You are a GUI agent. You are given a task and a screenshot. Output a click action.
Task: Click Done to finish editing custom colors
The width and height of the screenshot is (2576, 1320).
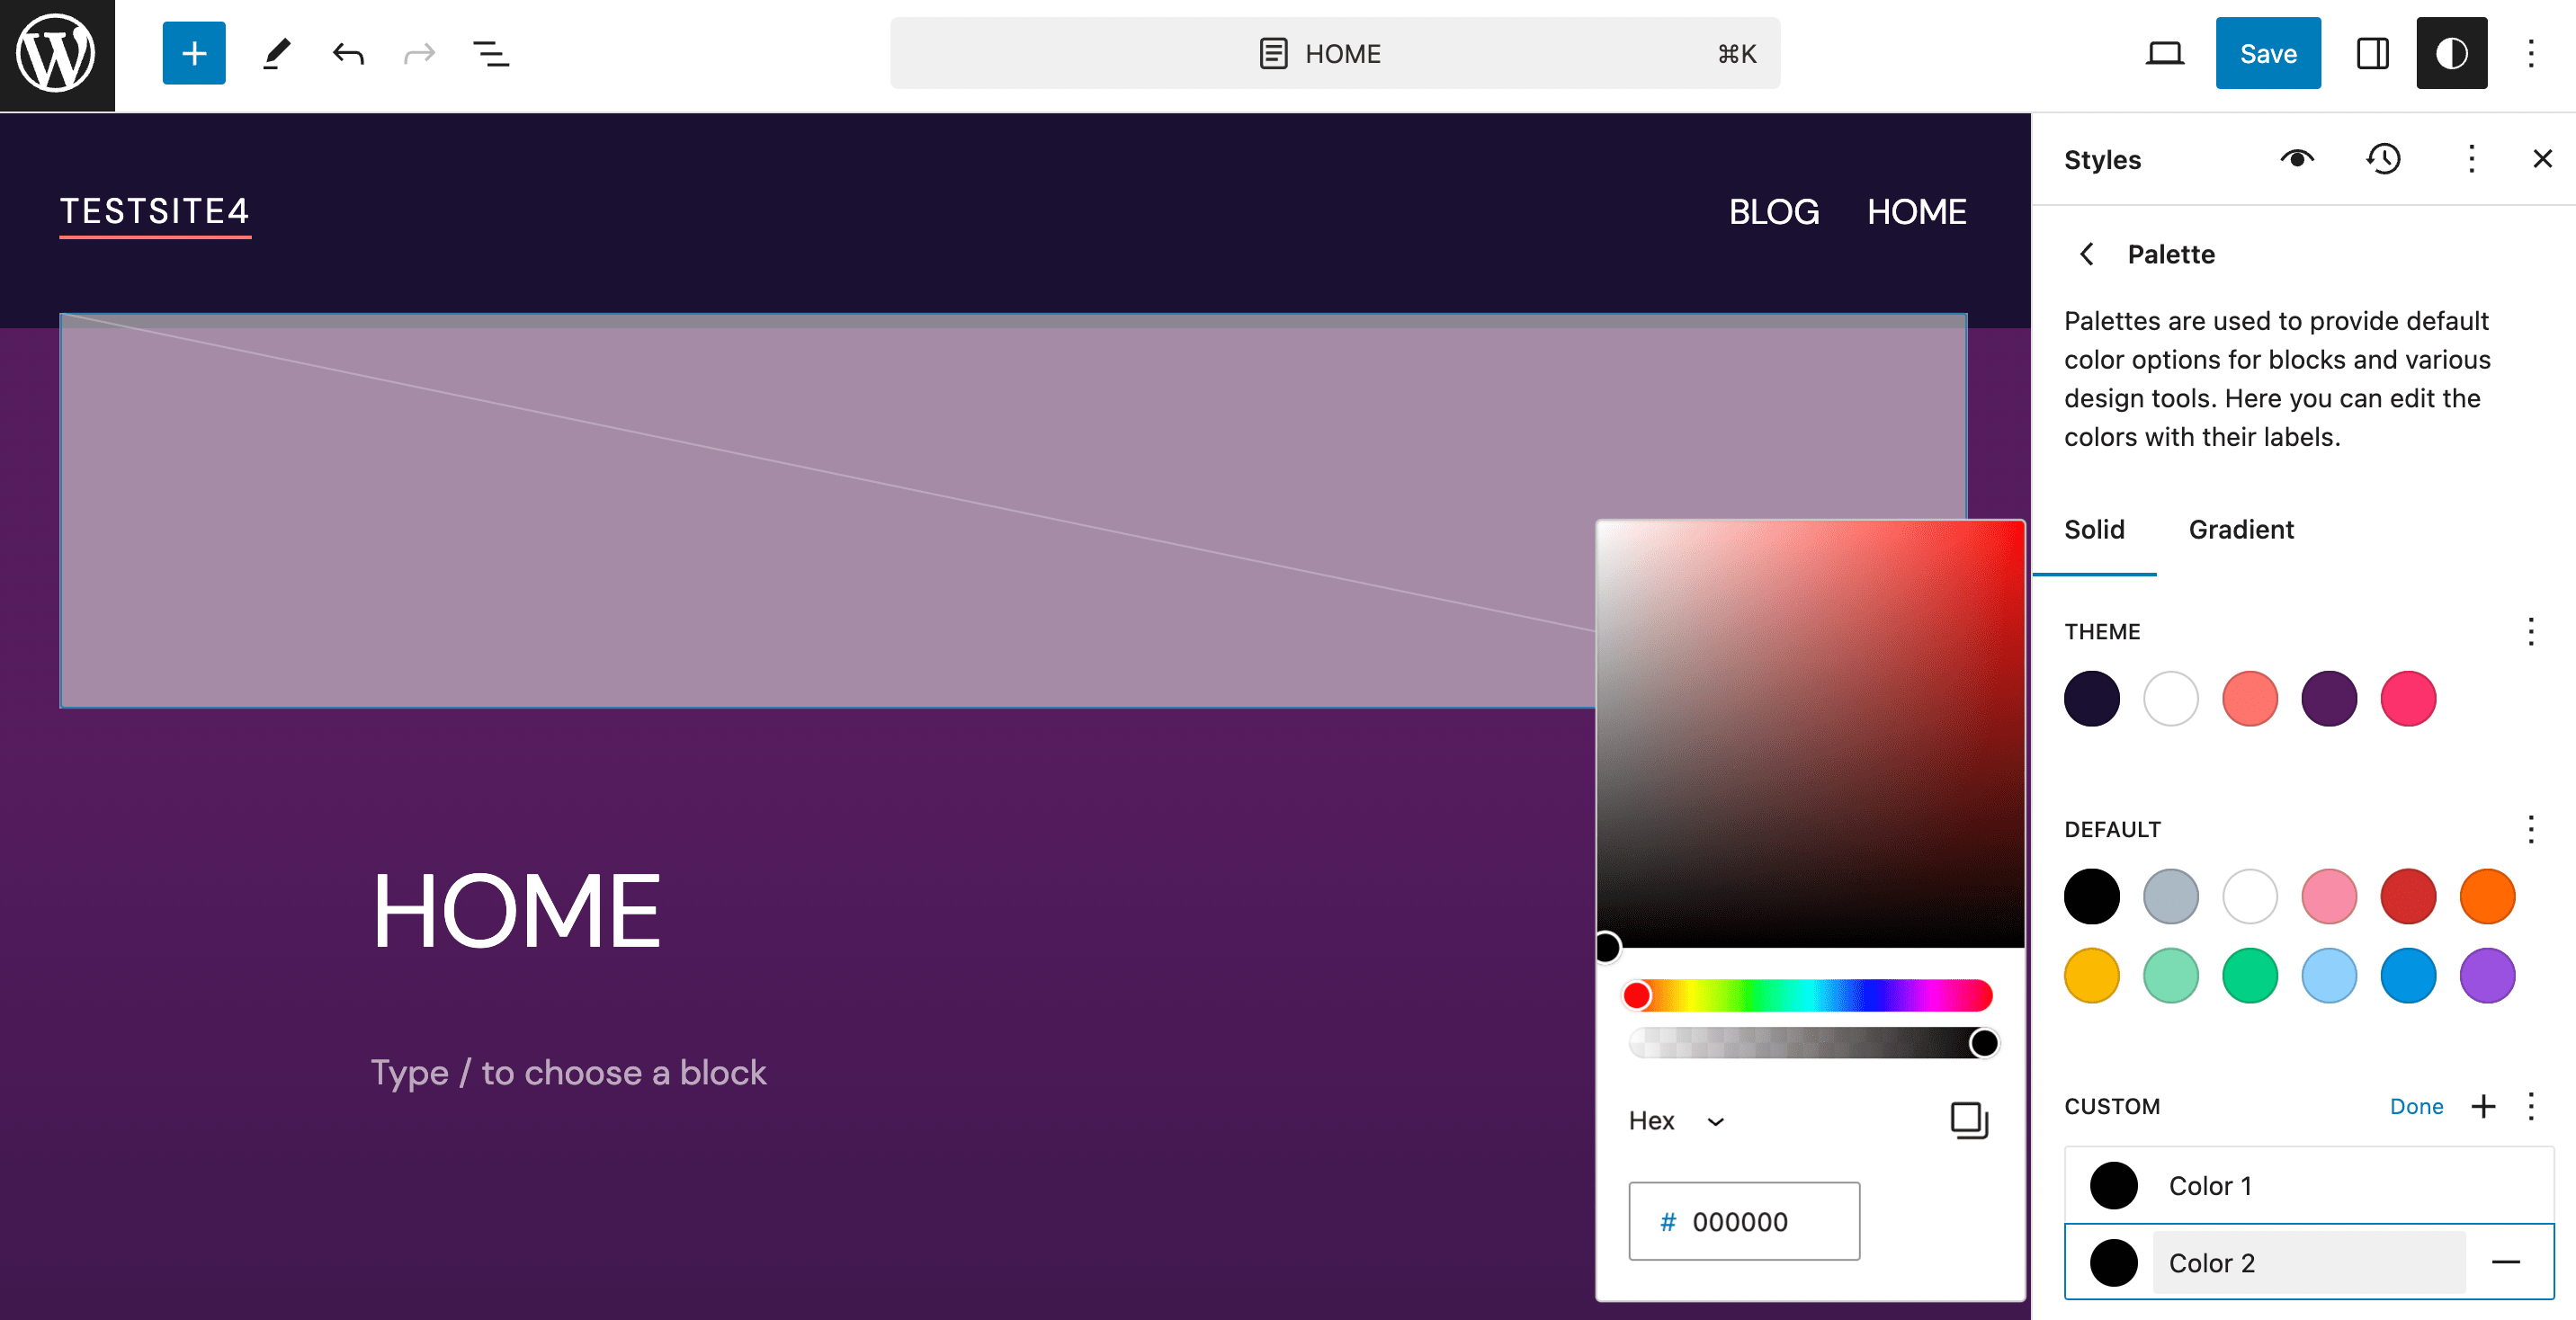click(x=2416, y=1107)
